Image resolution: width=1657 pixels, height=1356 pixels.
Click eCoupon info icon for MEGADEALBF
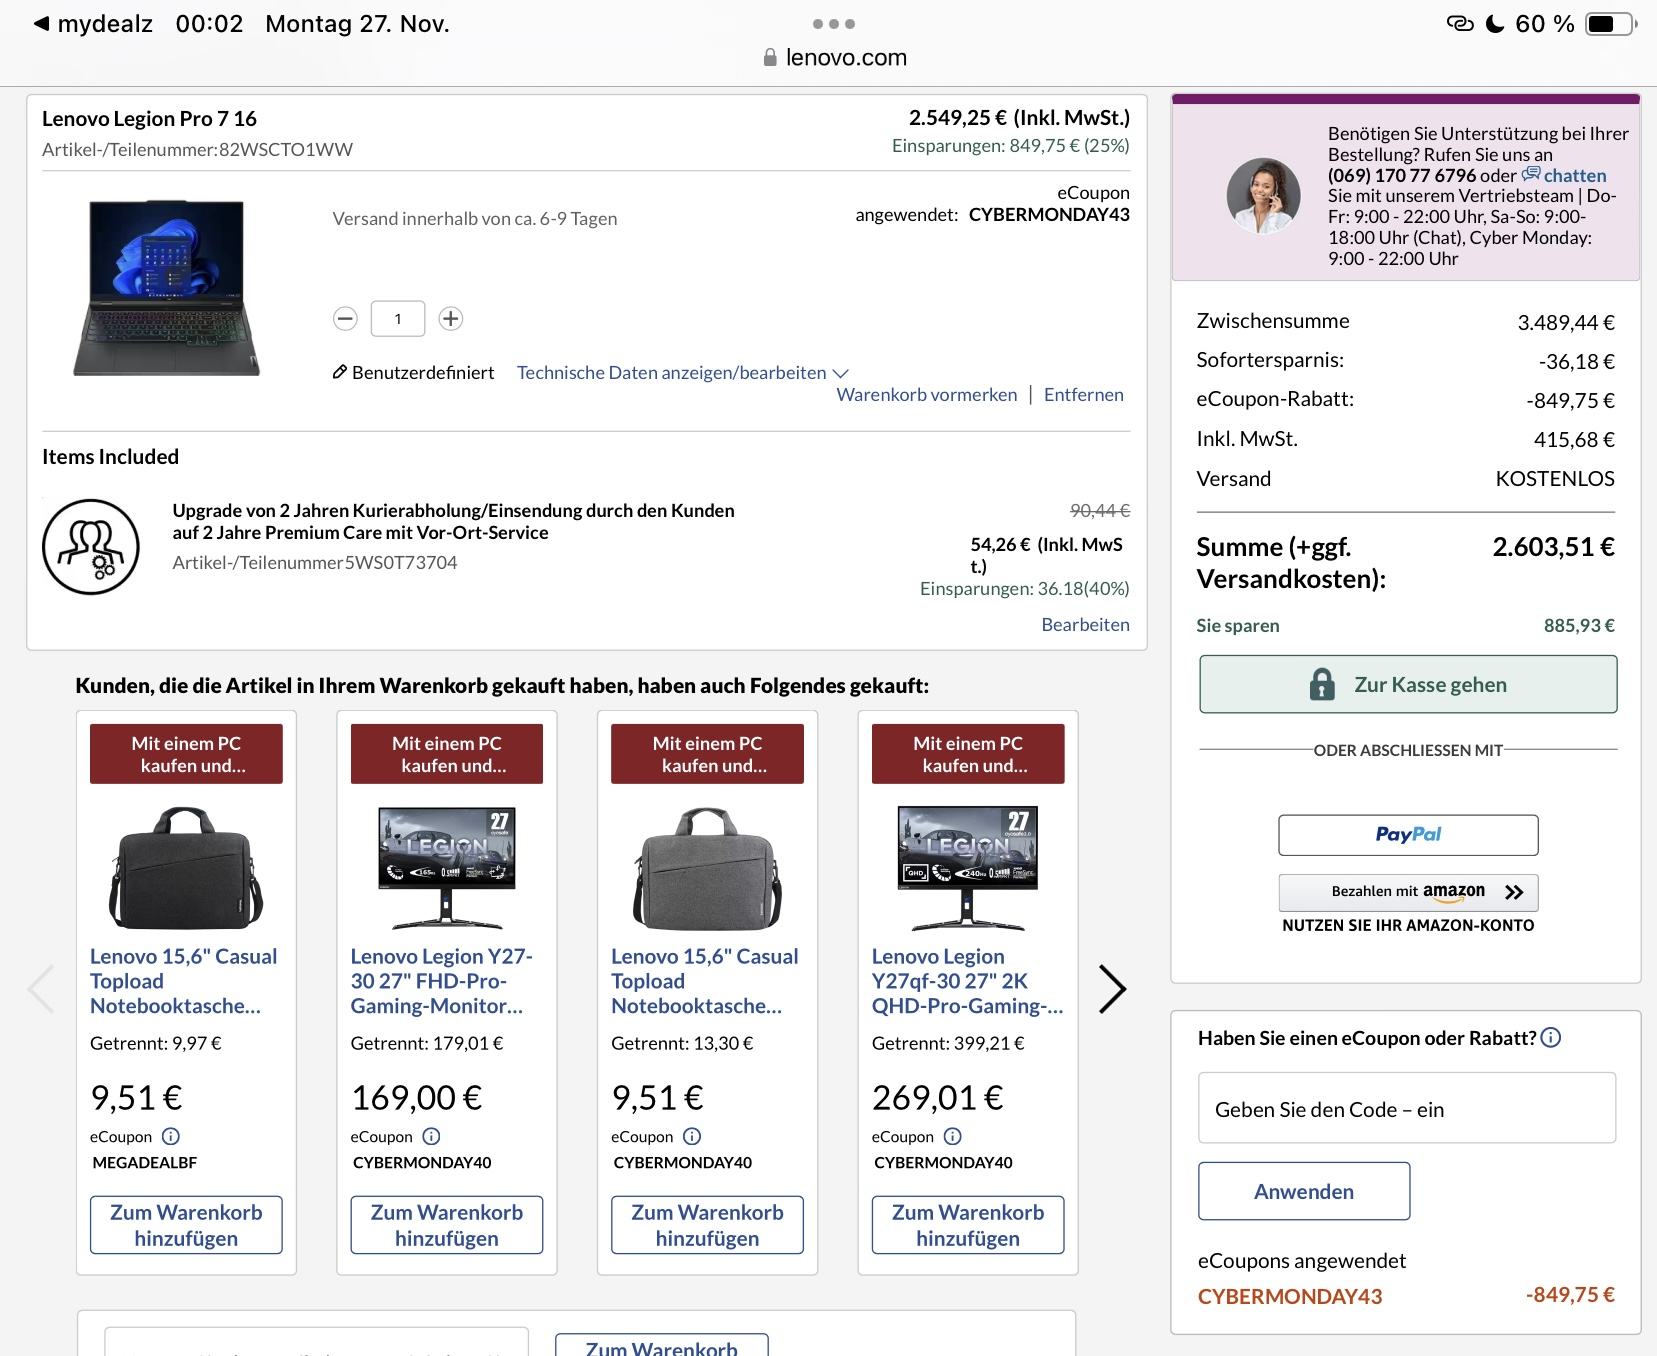pyautogui.click(x=171, y=1136)
